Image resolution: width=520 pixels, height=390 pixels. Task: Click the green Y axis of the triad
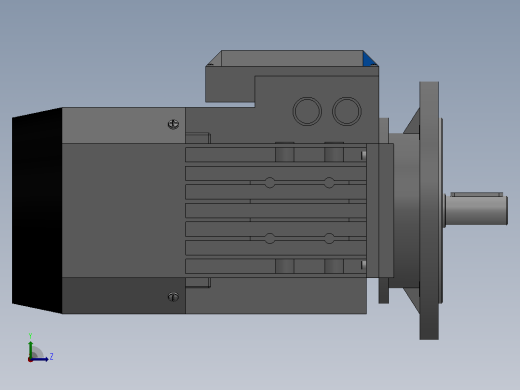31,349
